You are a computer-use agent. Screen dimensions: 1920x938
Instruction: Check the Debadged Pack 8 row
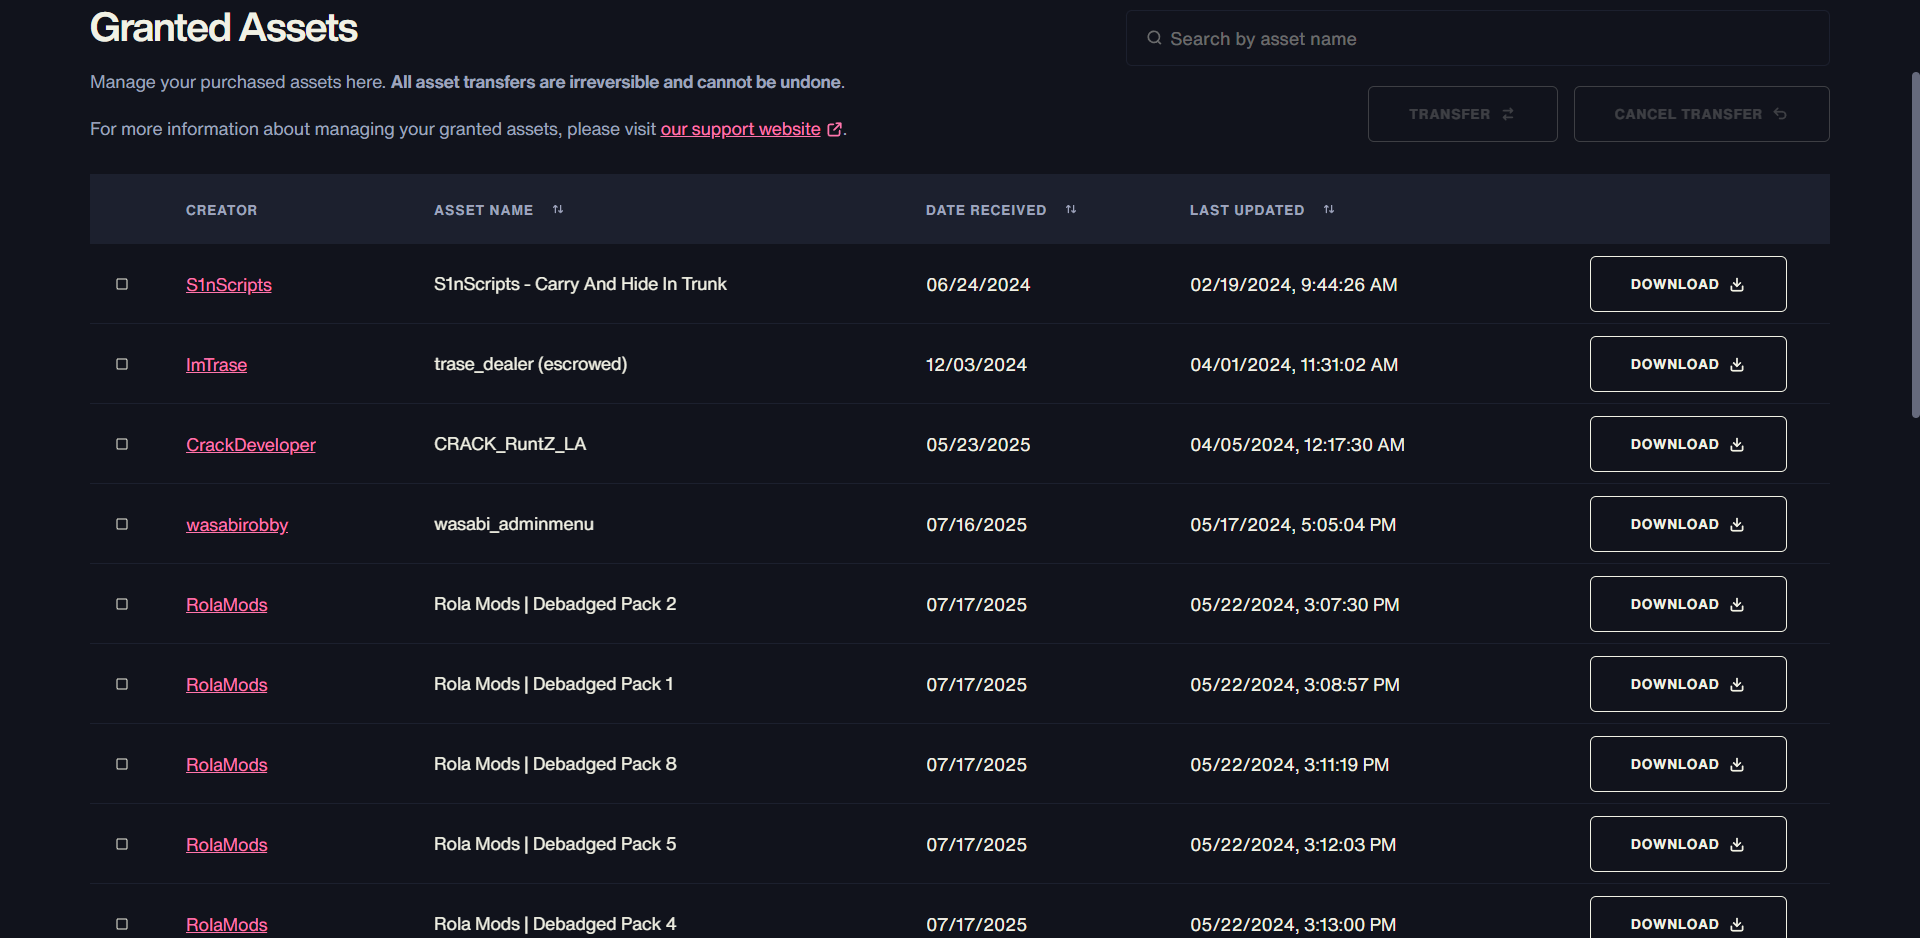coord(122,764)
